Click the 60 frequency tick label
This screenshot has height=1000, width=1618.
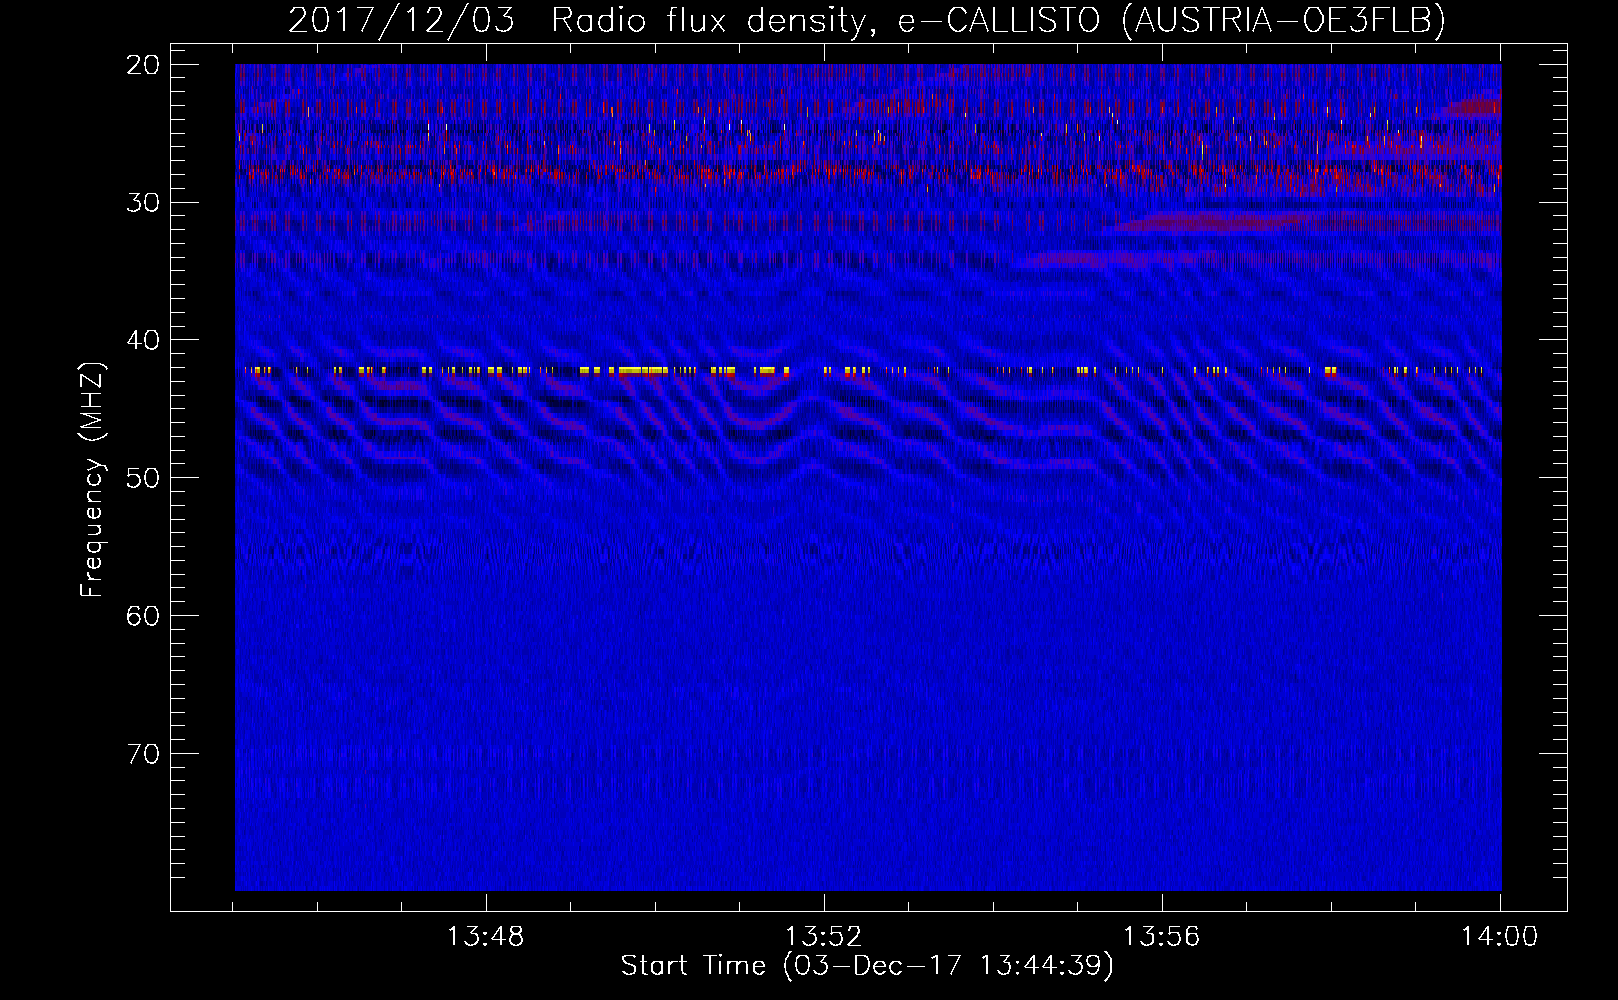[x=144, y=616]
